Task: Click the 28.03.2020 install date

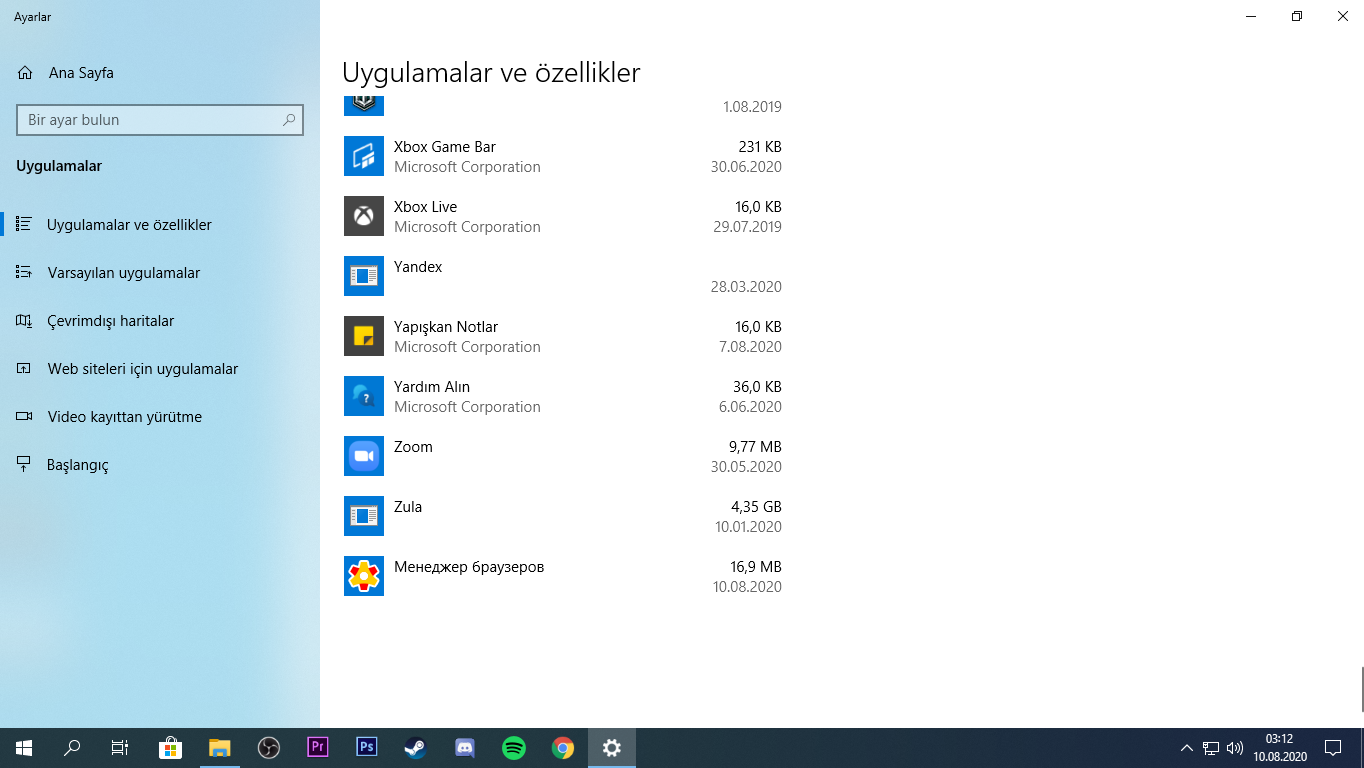Action: click(x=746, y=287)
